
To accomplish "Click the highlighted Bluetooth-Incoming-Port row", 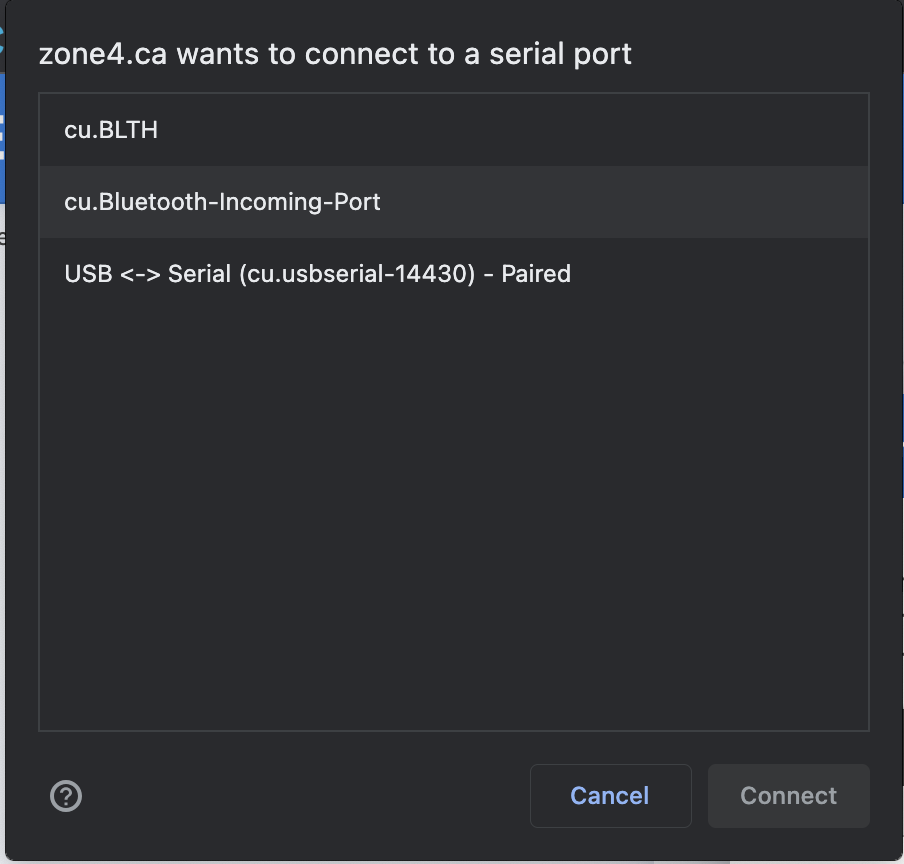I will tap(222, 202).
